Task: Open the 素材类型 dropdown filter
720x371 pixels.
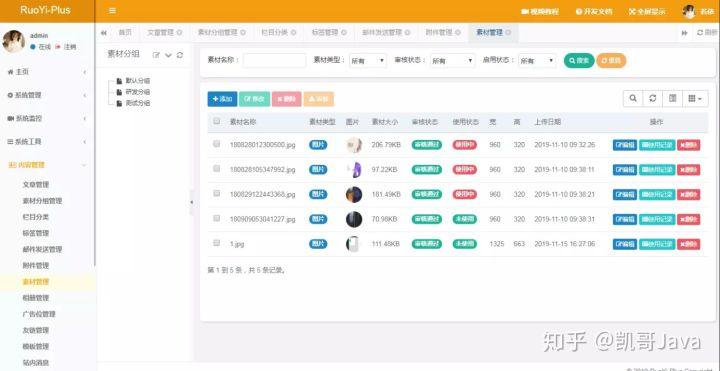Action: [368, 61]
